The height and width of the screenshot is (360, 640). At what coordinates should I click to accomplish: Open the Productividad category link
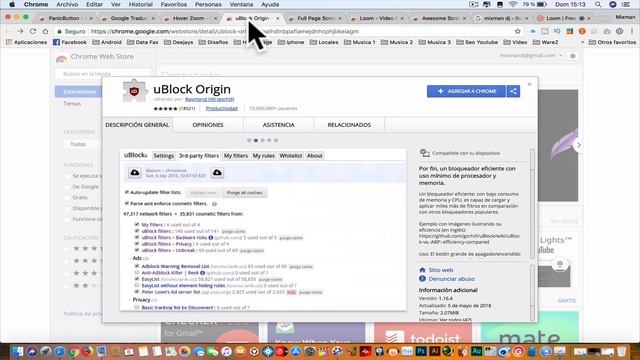pos(222,109)
